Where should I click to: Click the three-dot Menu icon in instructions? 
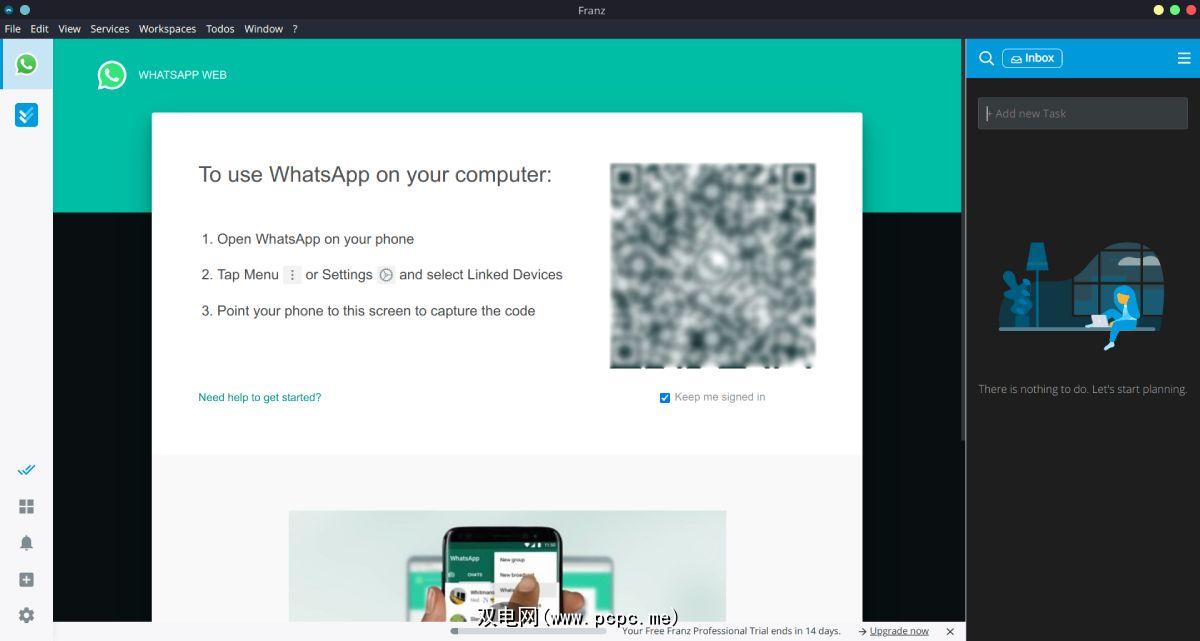(x=292, y=275)
